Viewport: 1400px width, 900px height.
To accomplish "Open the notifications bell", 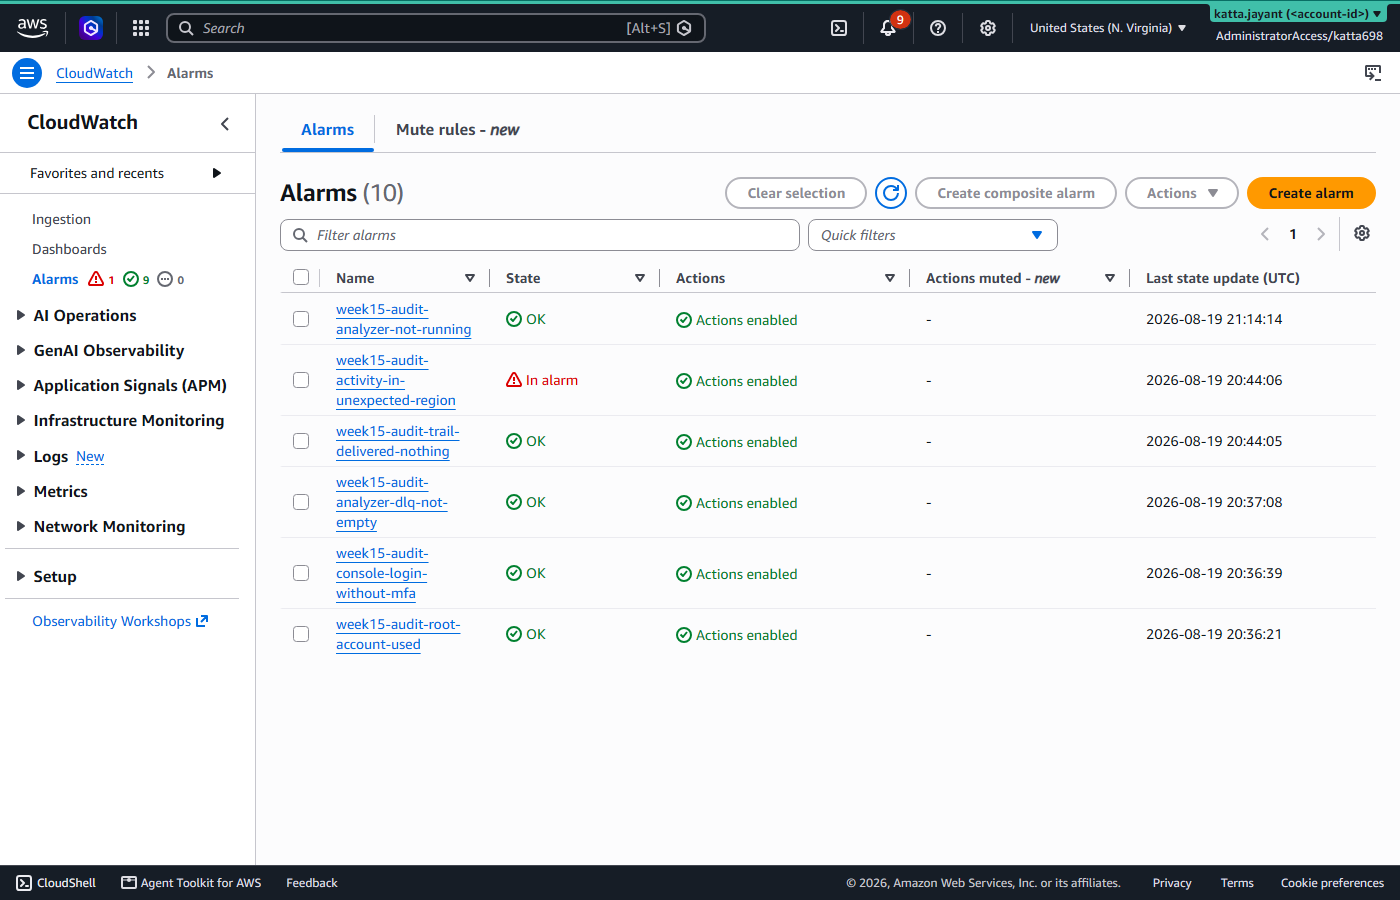I will coord(888,28).
